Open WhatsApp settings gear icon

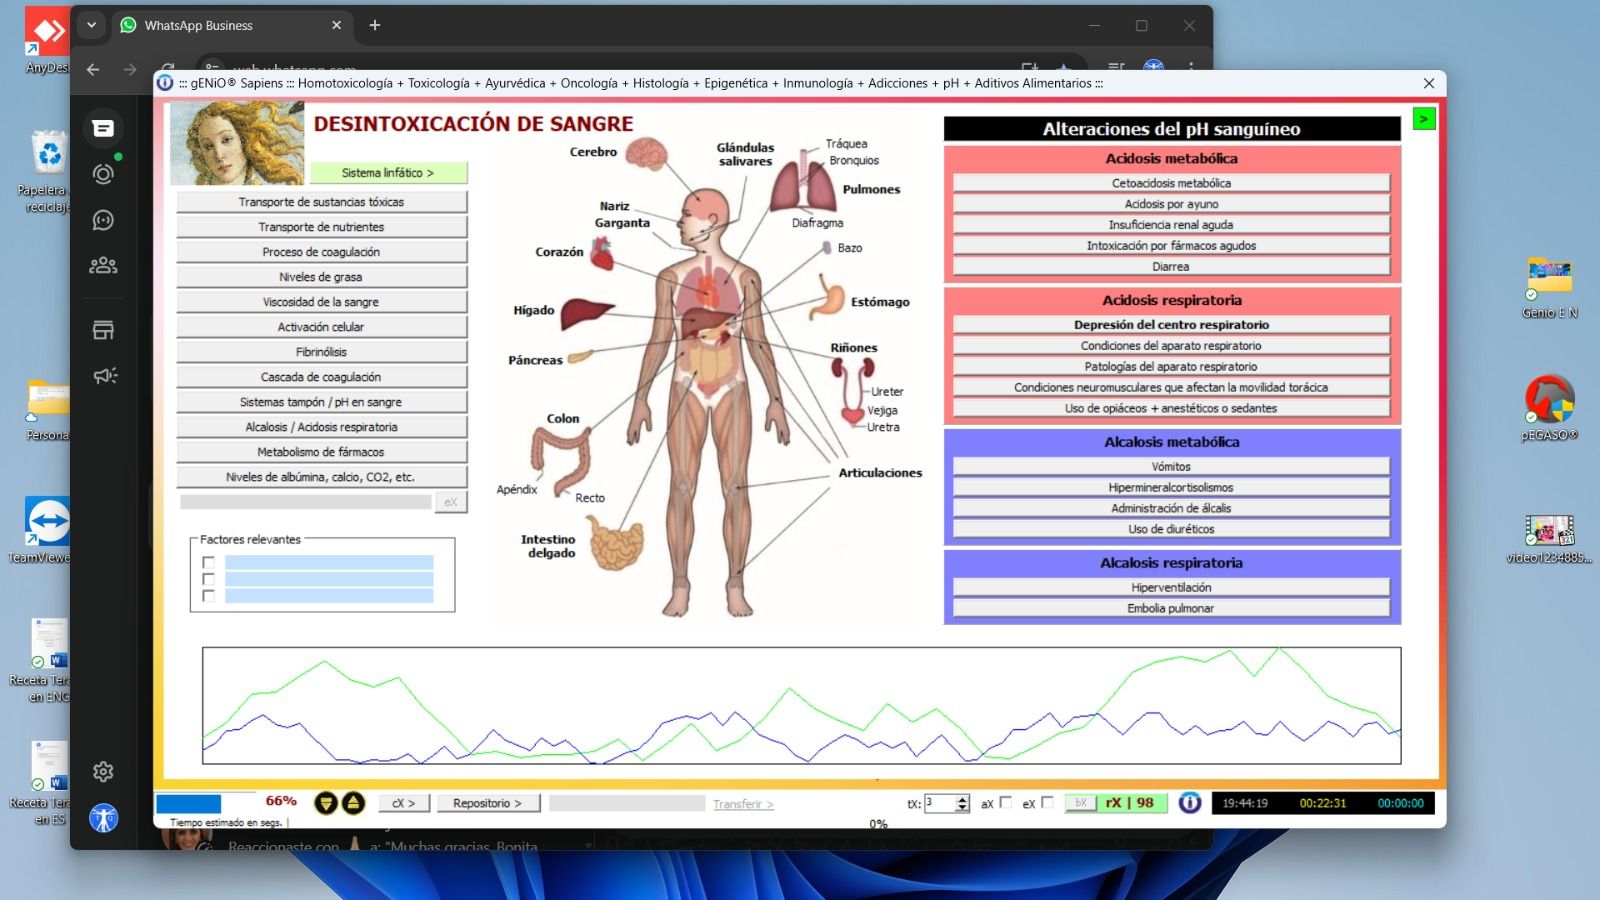click(103, 772)
